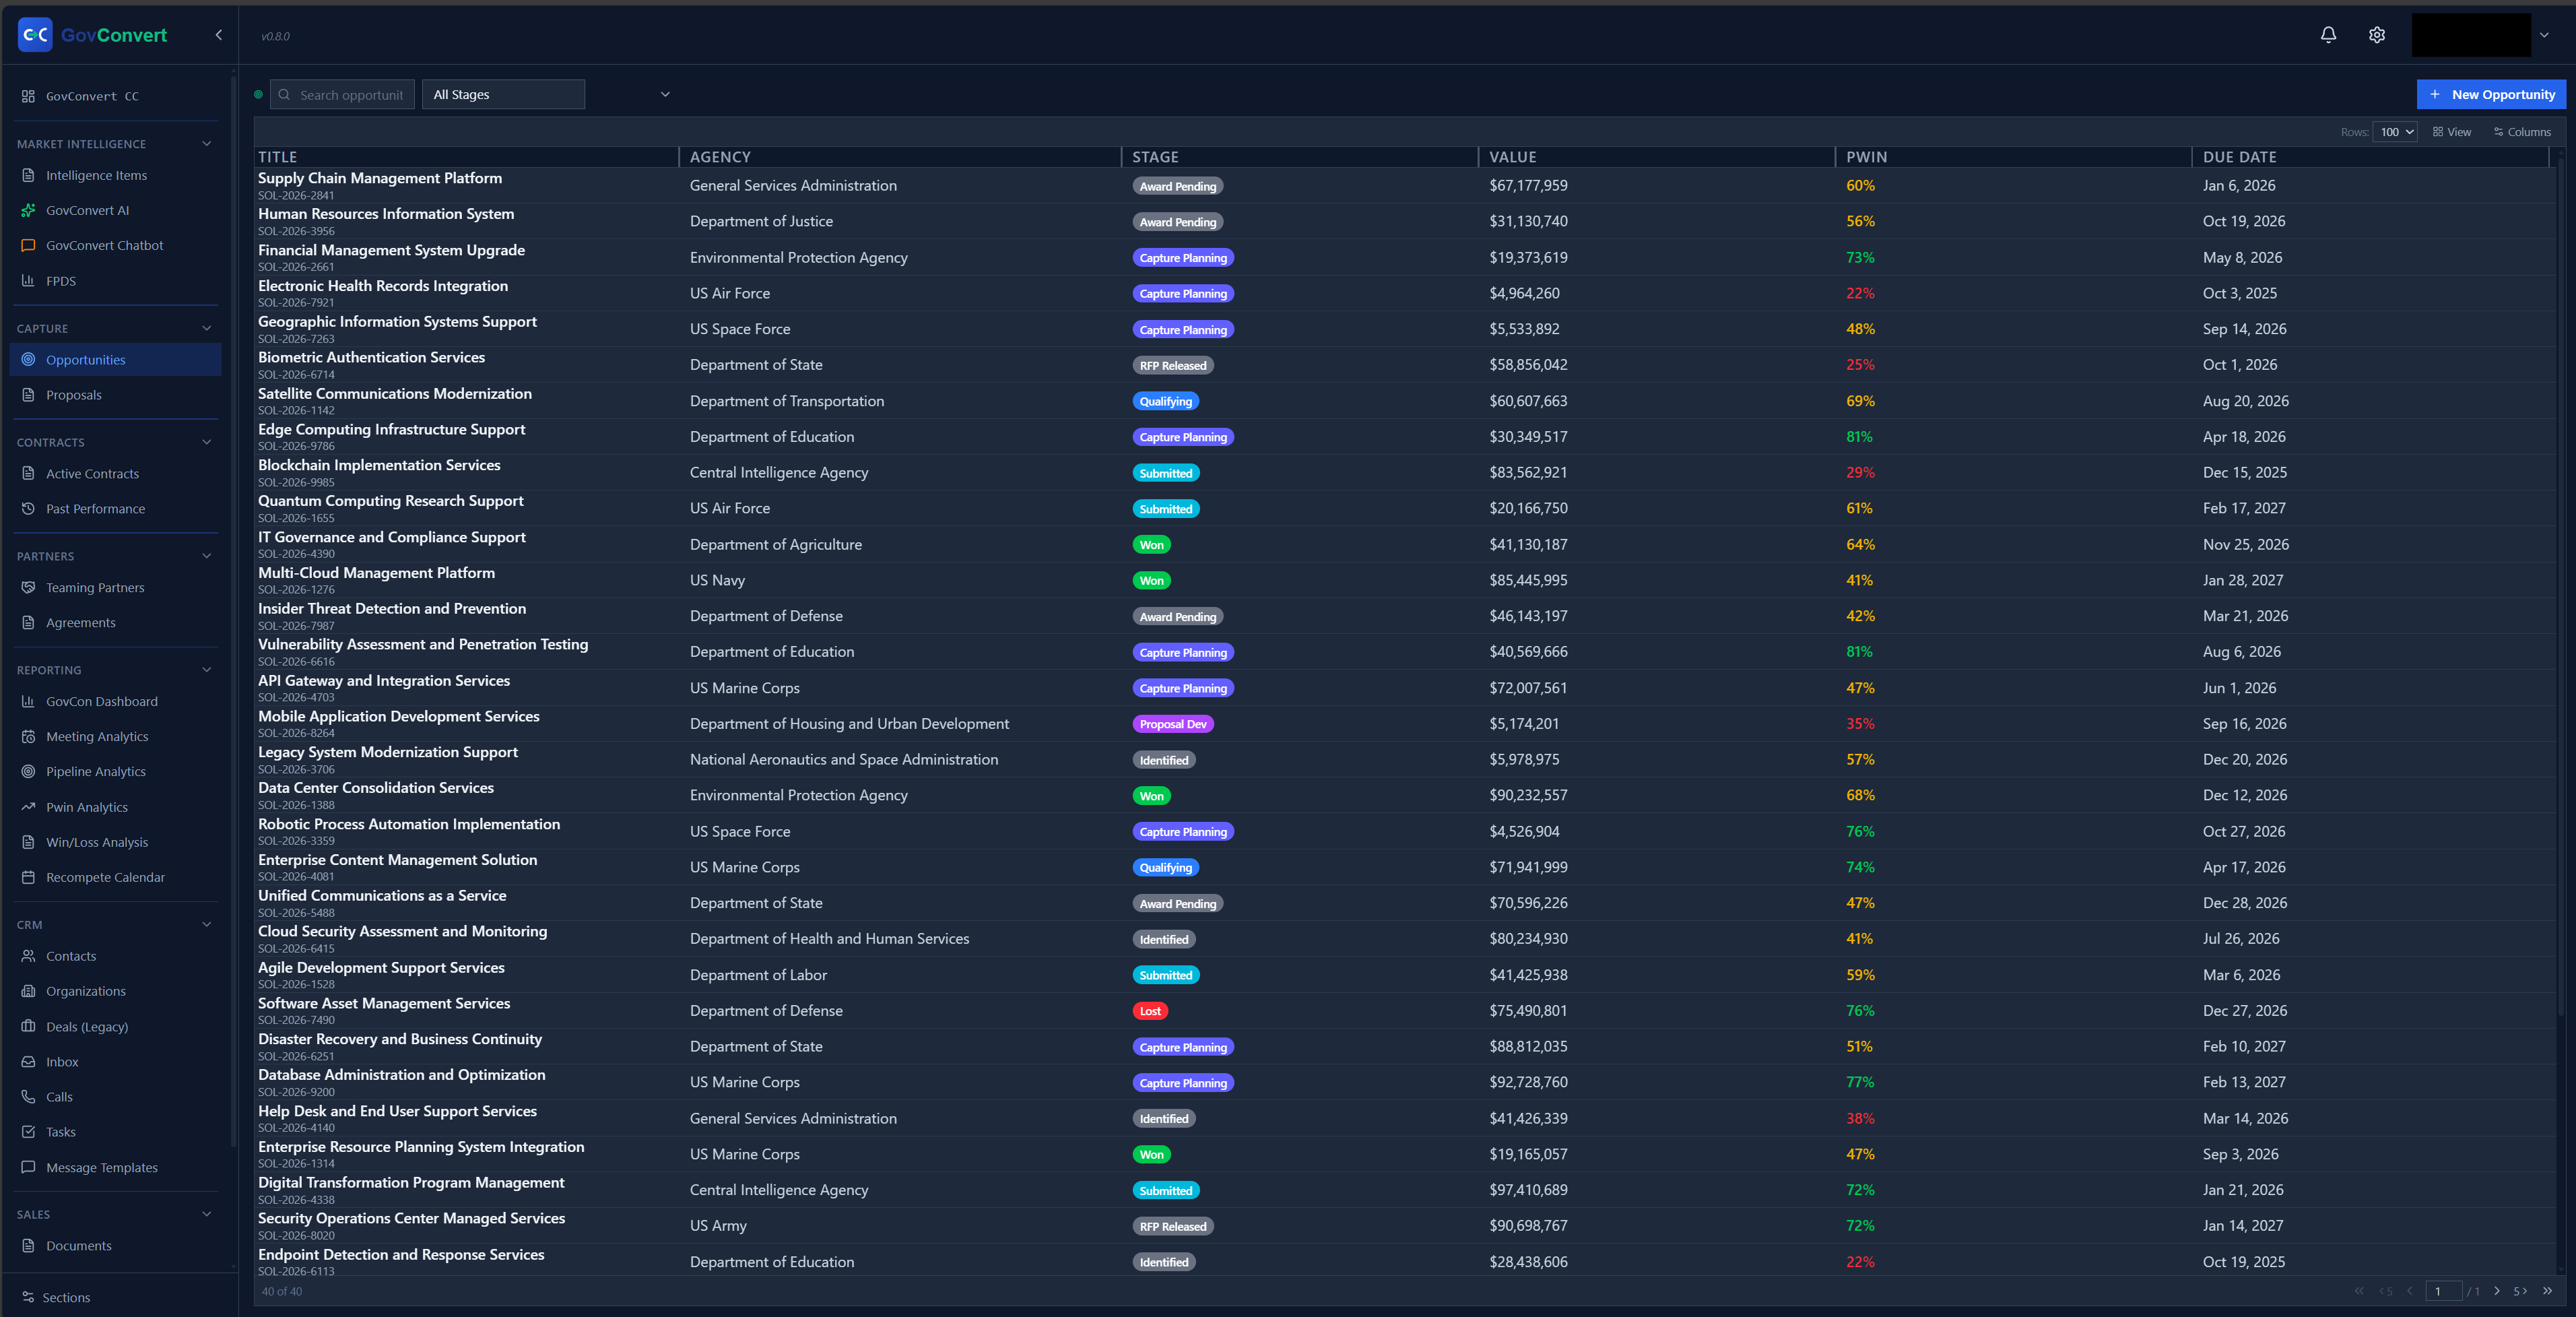The width and height of the screenshot is (2576, 1317).
Task: Click the New Opportunity button
Action: [2491, 94]
